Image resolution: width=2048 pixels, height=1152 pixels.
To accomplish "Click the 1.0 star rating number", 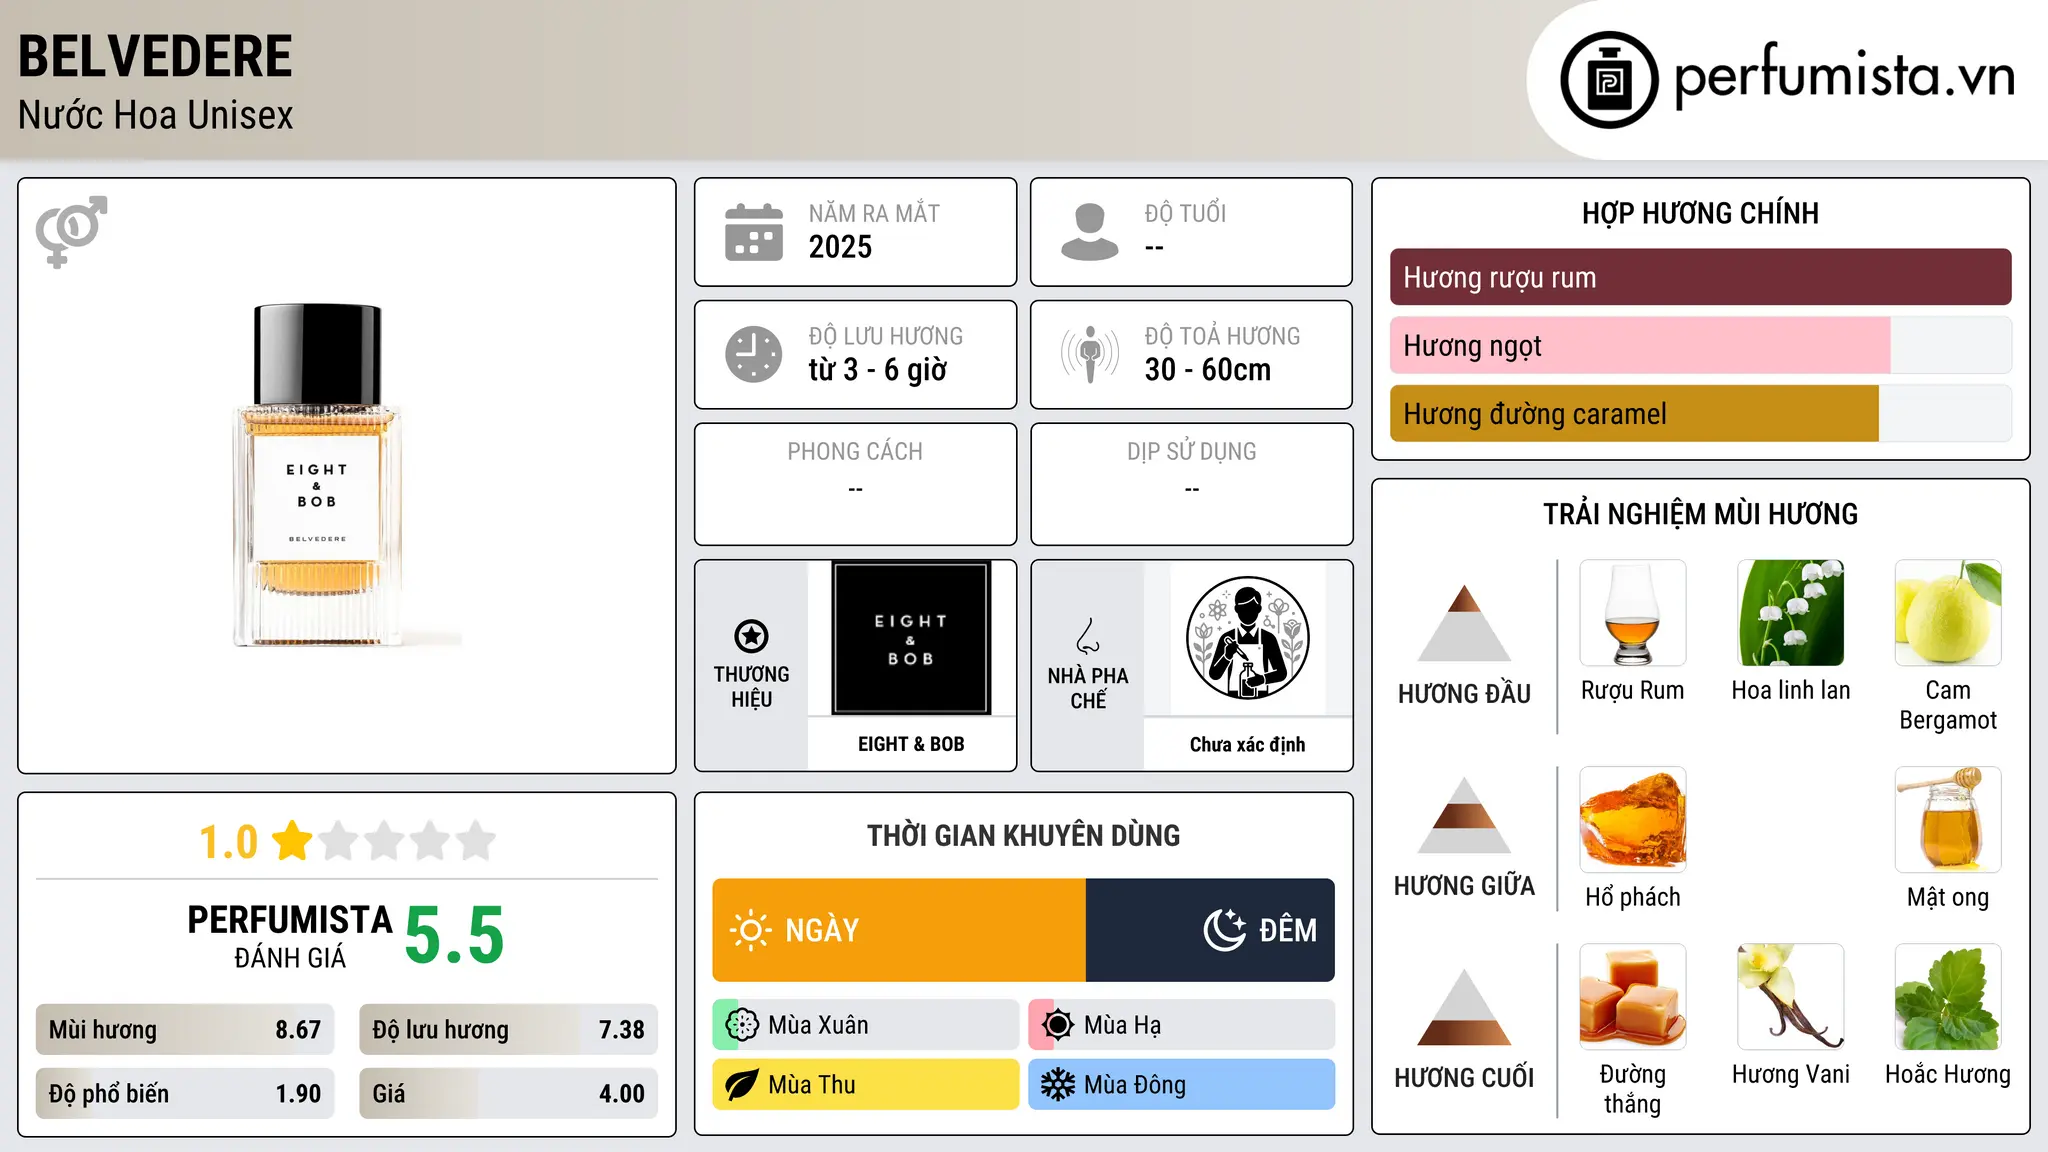I will tap(228, 842).
